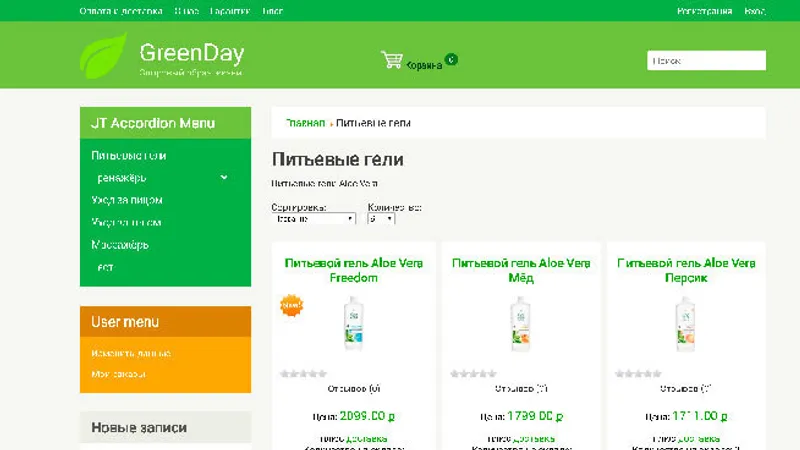Click the price 1799.00 р
This screenshot has width=800, height=450.
pyautogui.click(x=535, y=416)
